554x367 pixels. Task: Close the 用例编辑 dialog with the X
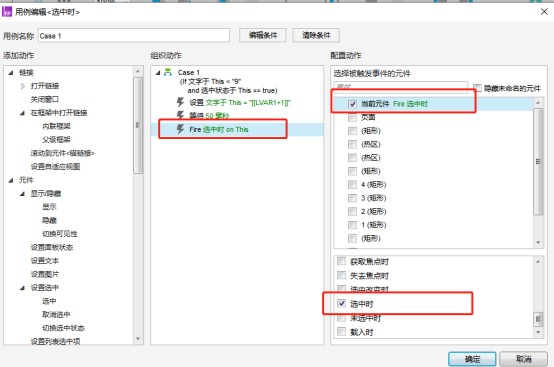[x=544, y=12]
